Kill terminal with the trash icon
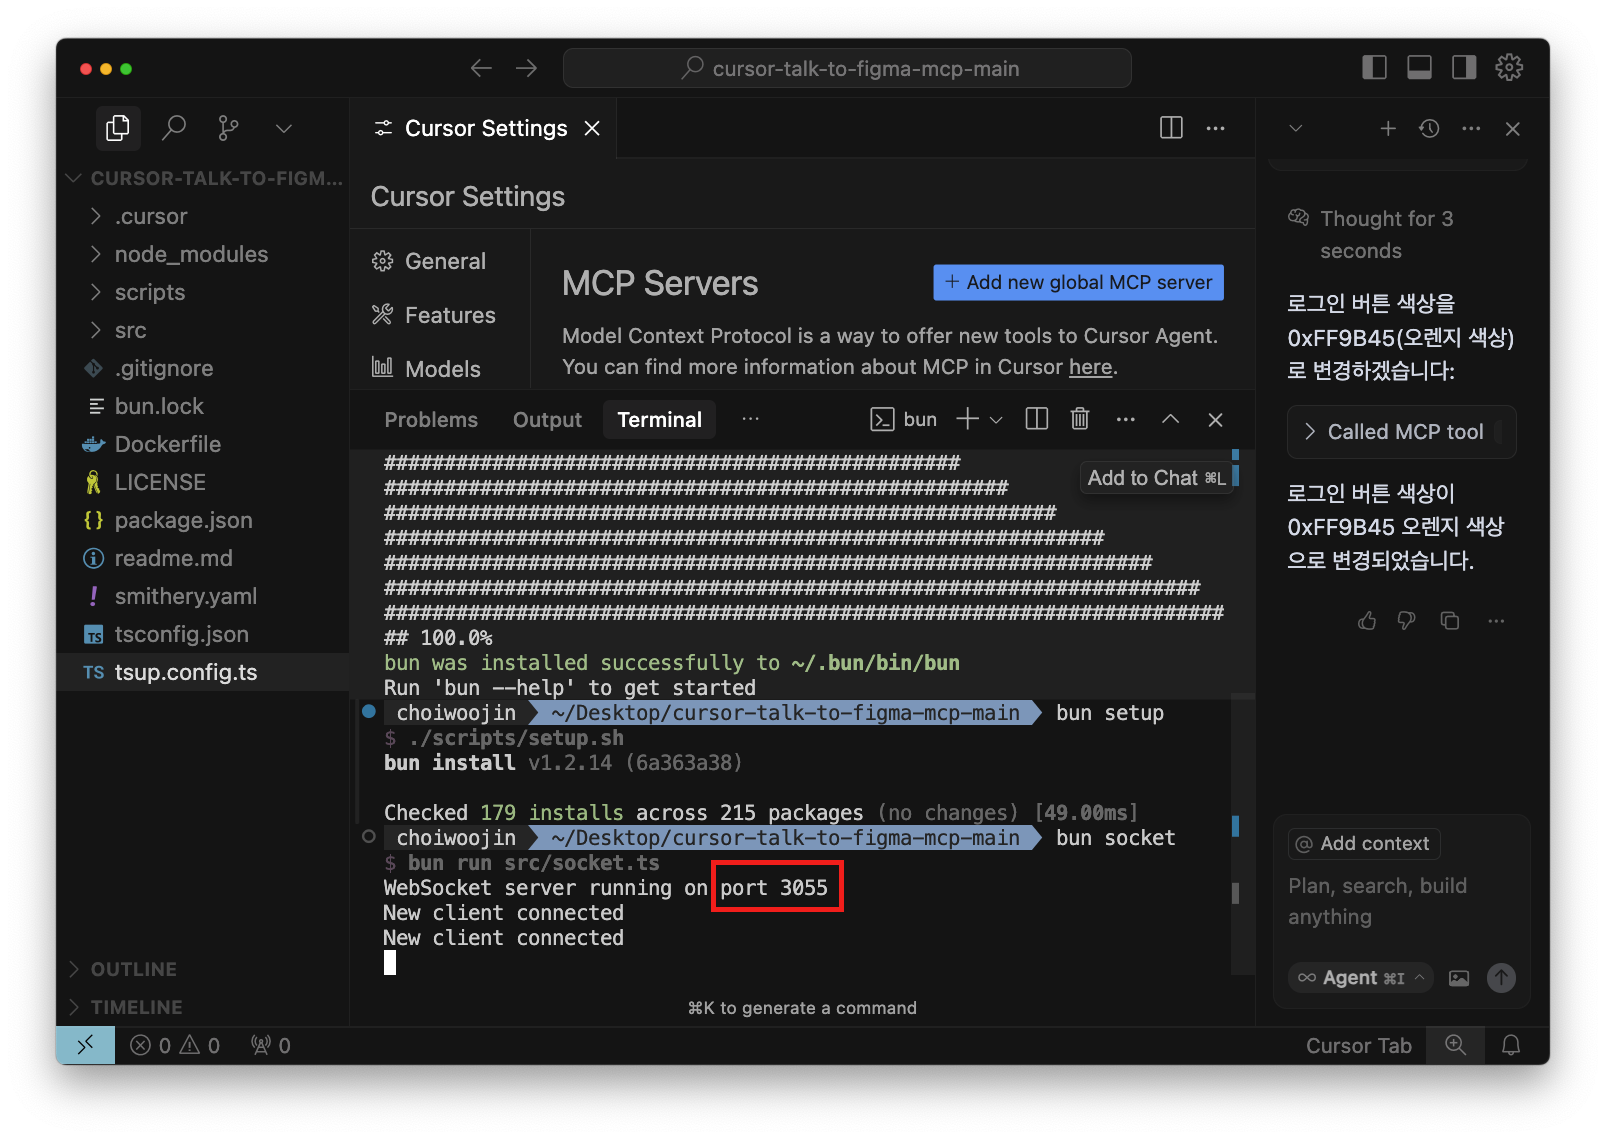This screenshot has height=1139, width=1606. click(x=1080, y=419)
